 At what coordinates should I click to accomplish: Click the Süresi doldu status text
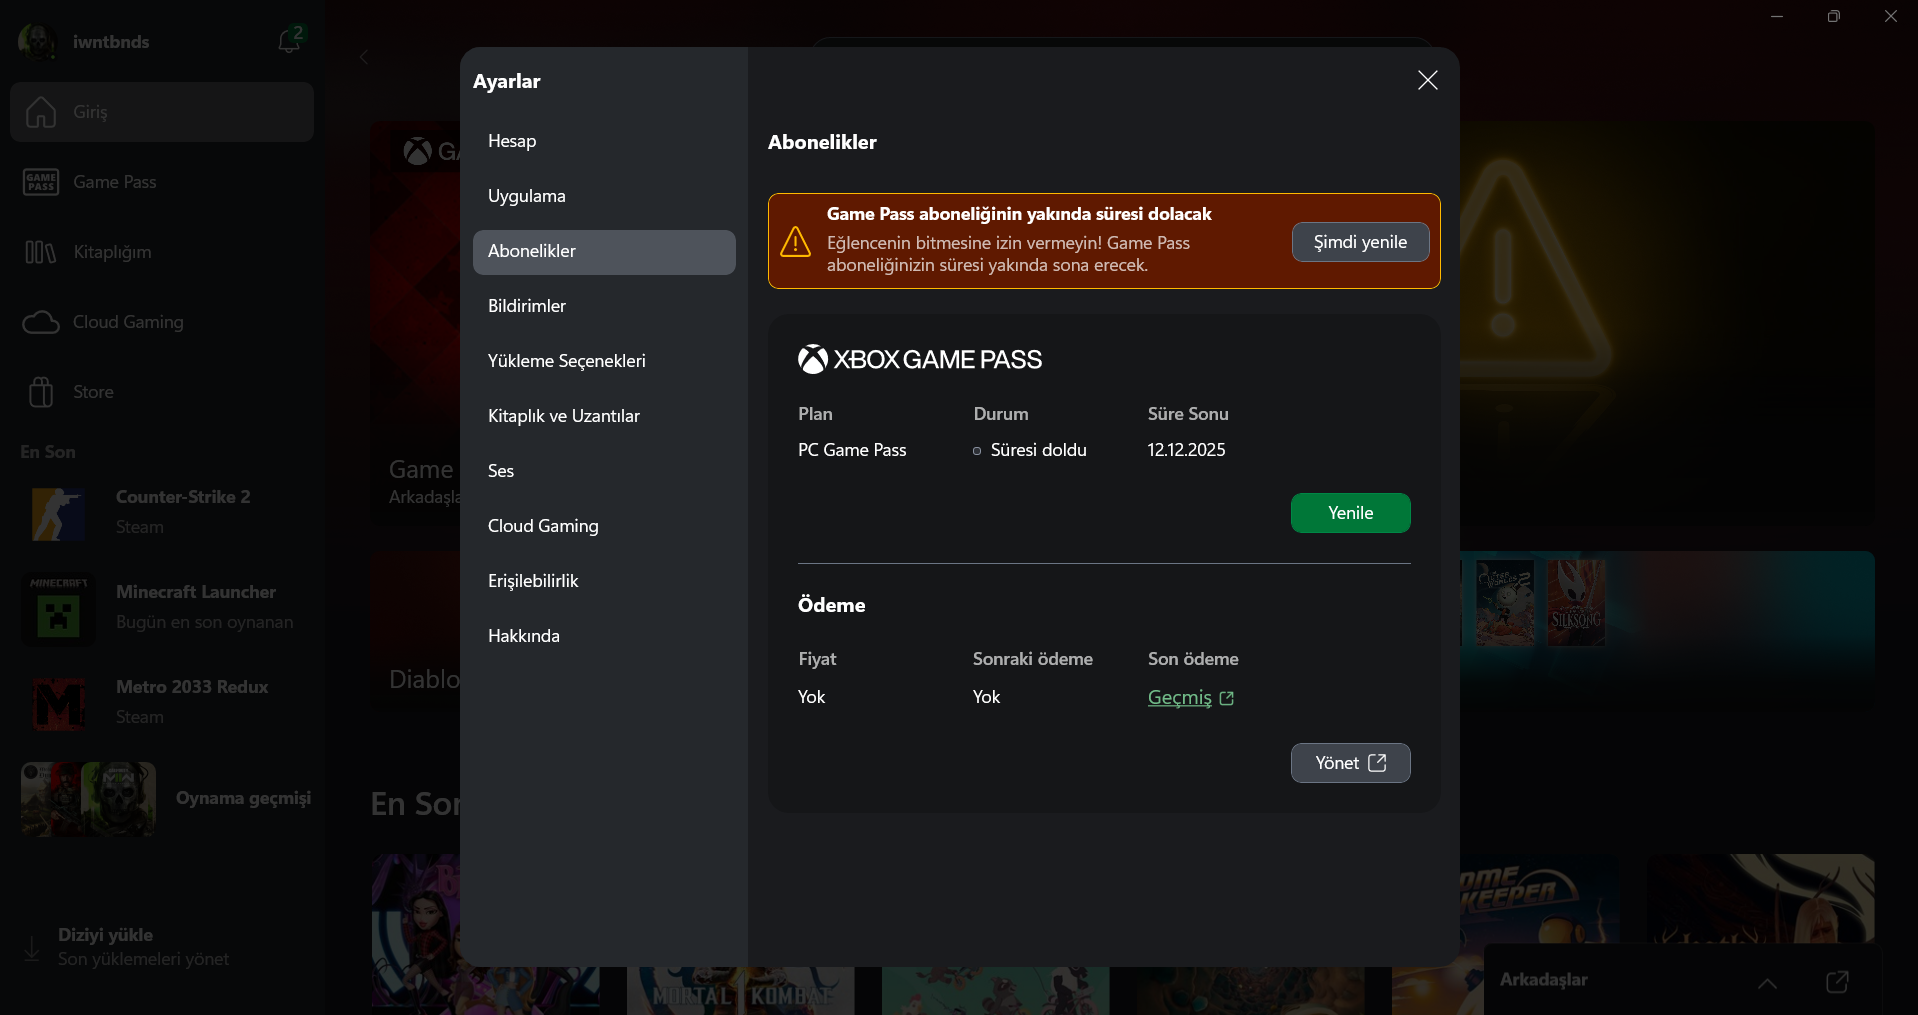point(1038,450)
